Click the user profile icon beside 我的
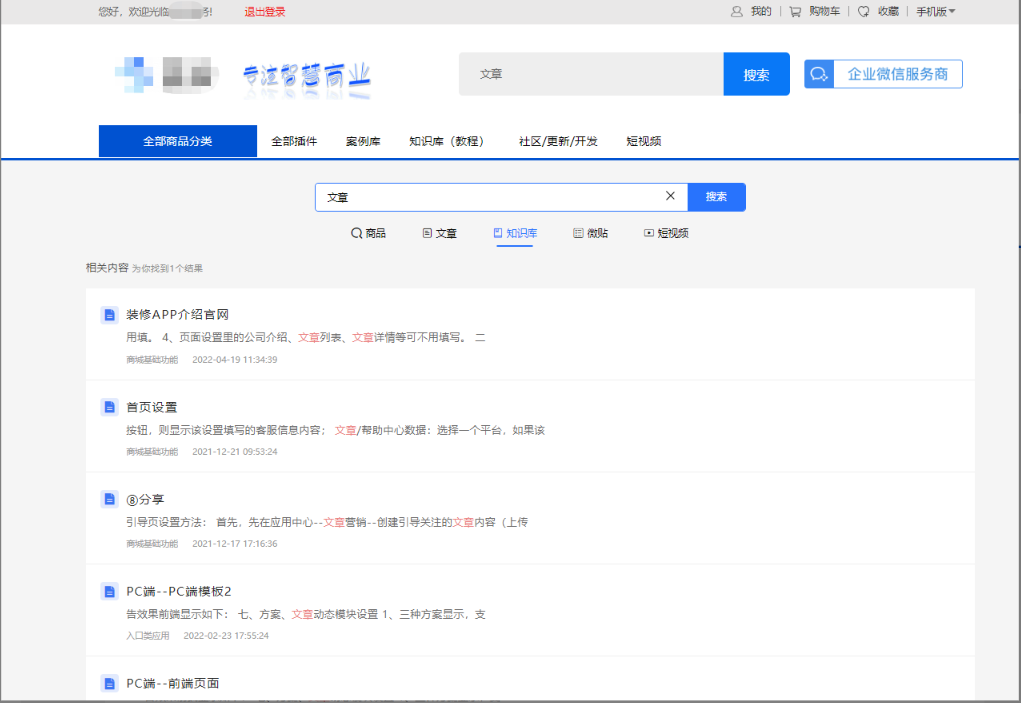The height and width of the screenshot is (703, 1021). [x=737, y=12]
